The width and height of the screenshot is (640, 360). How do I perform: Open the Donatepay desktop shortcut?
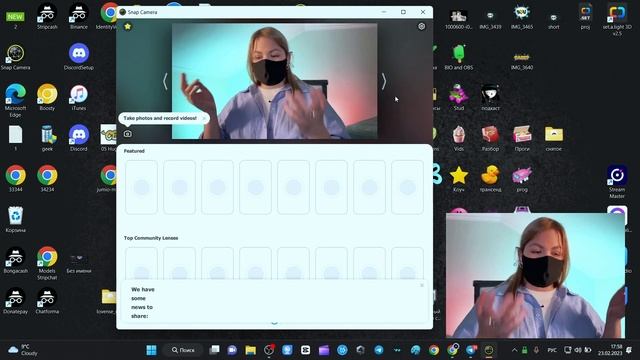[x=16, y=301]
